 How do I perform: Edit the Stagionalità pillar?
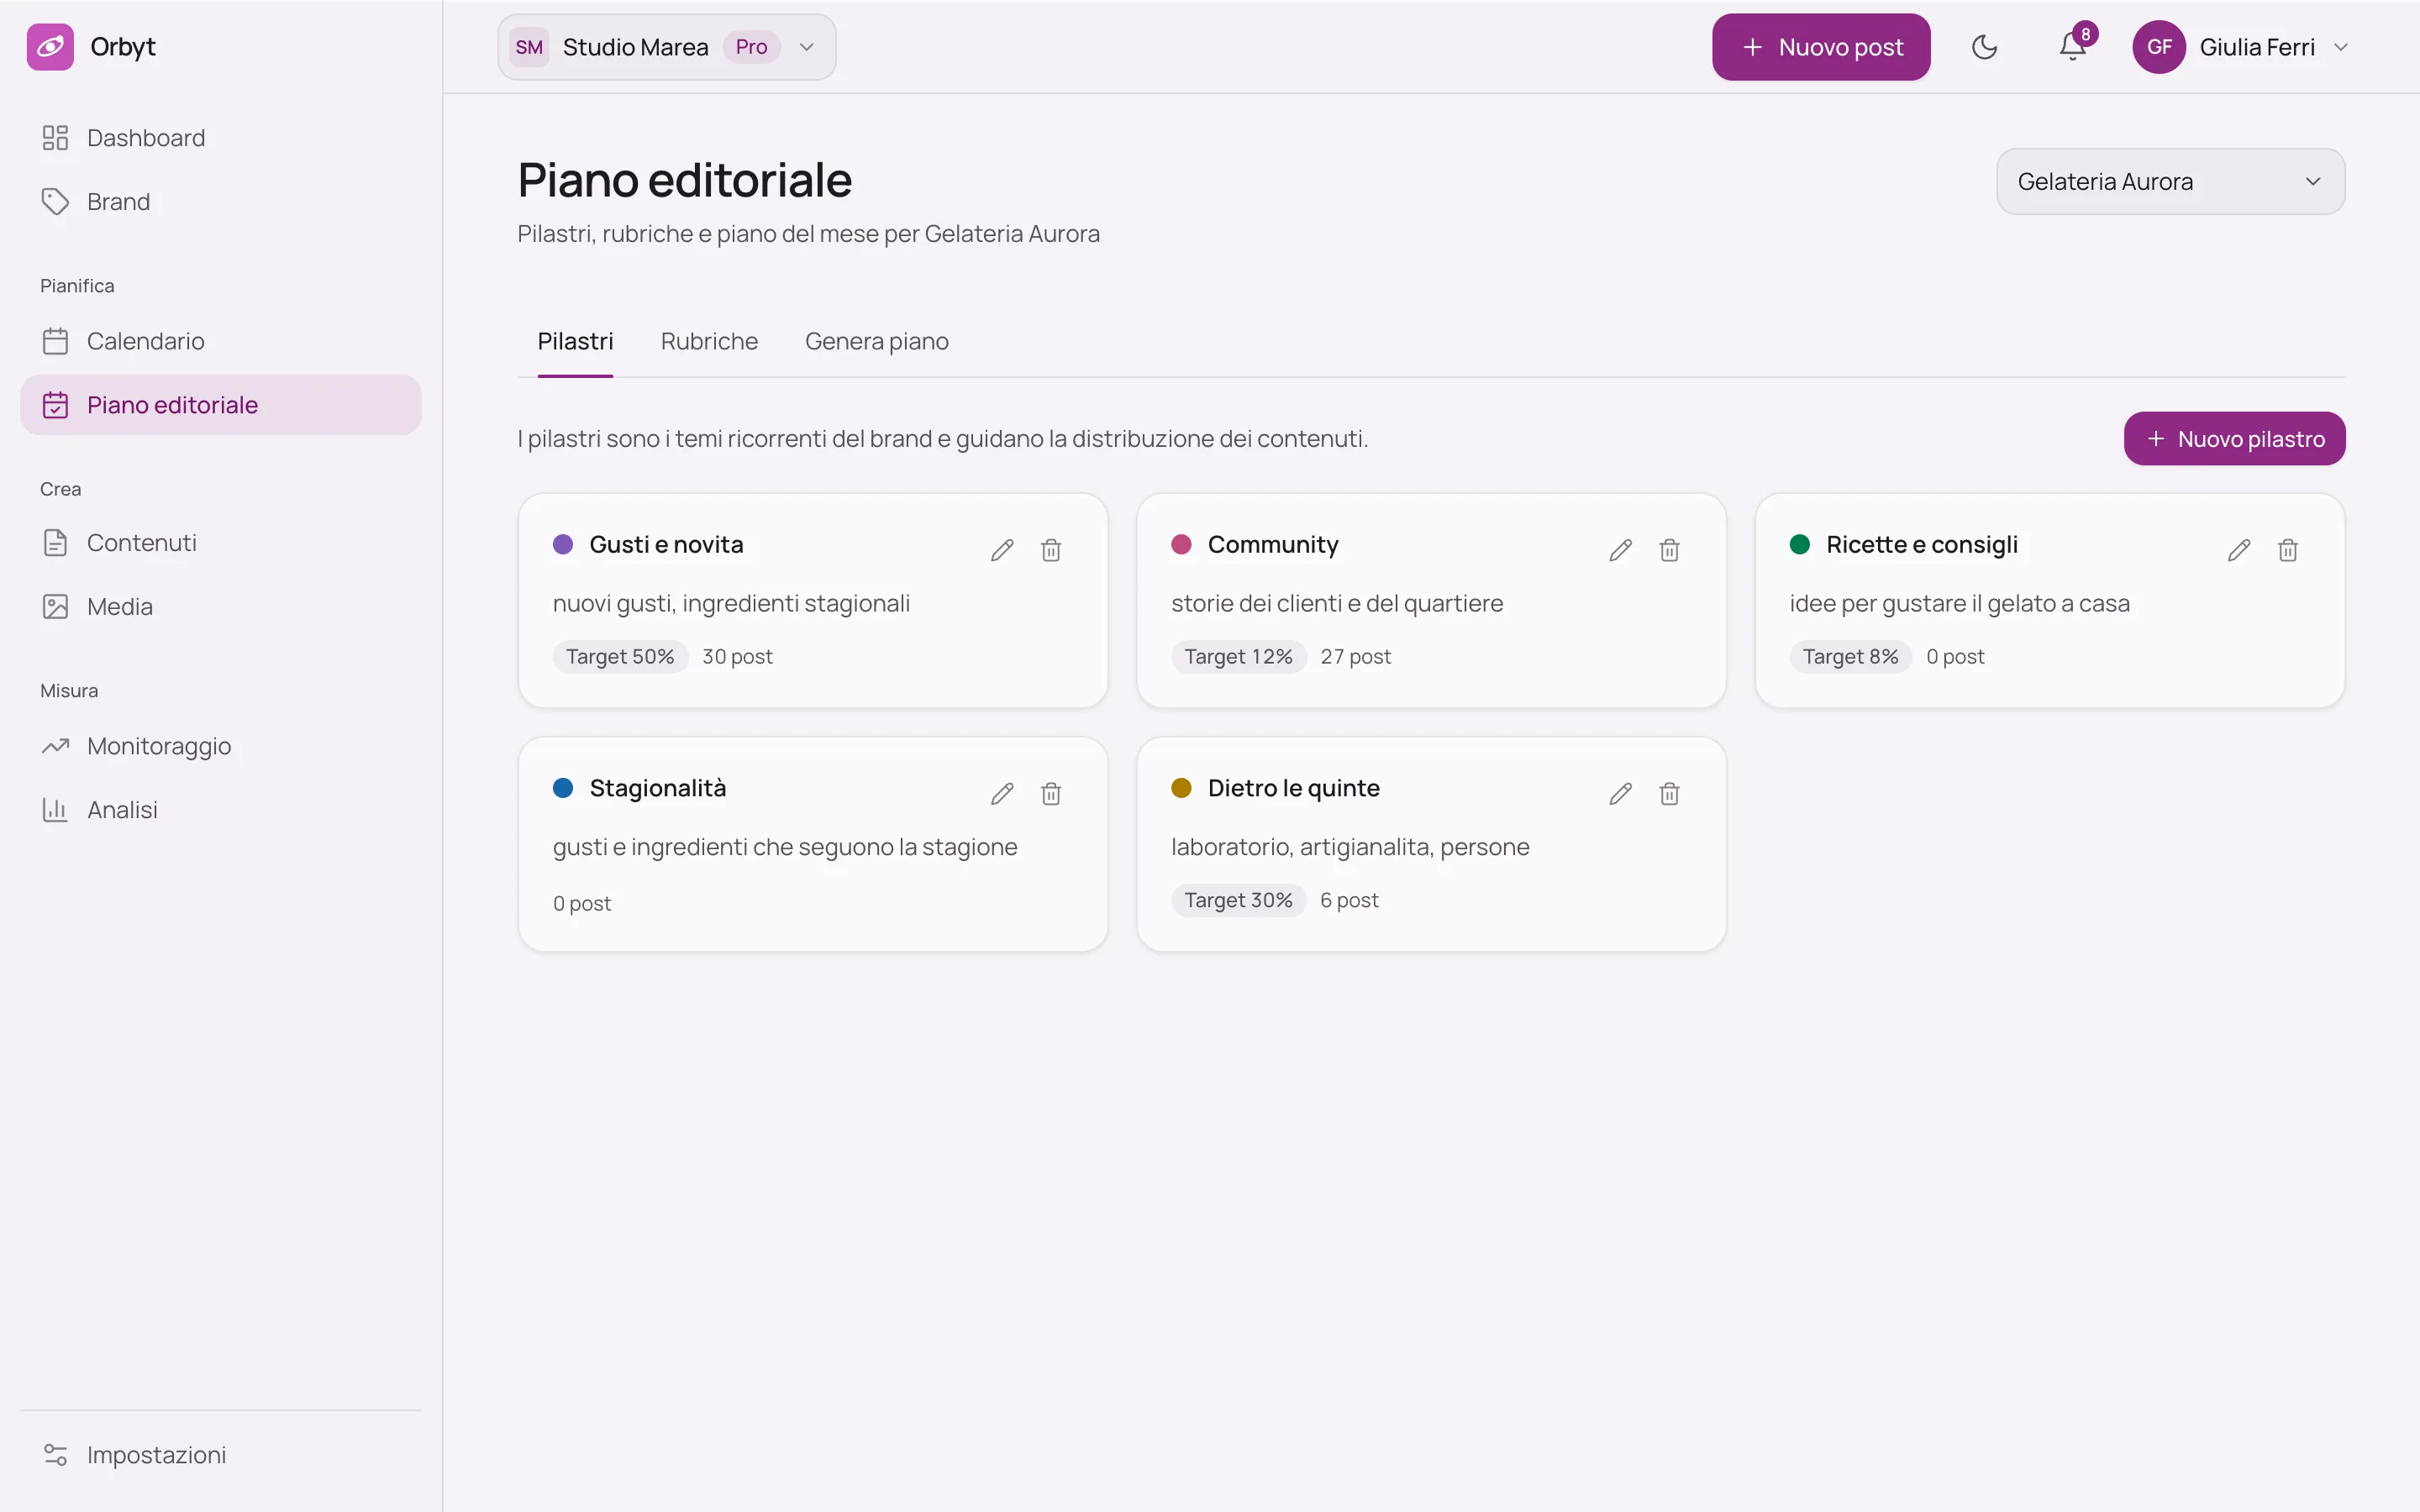point(1002,794)
